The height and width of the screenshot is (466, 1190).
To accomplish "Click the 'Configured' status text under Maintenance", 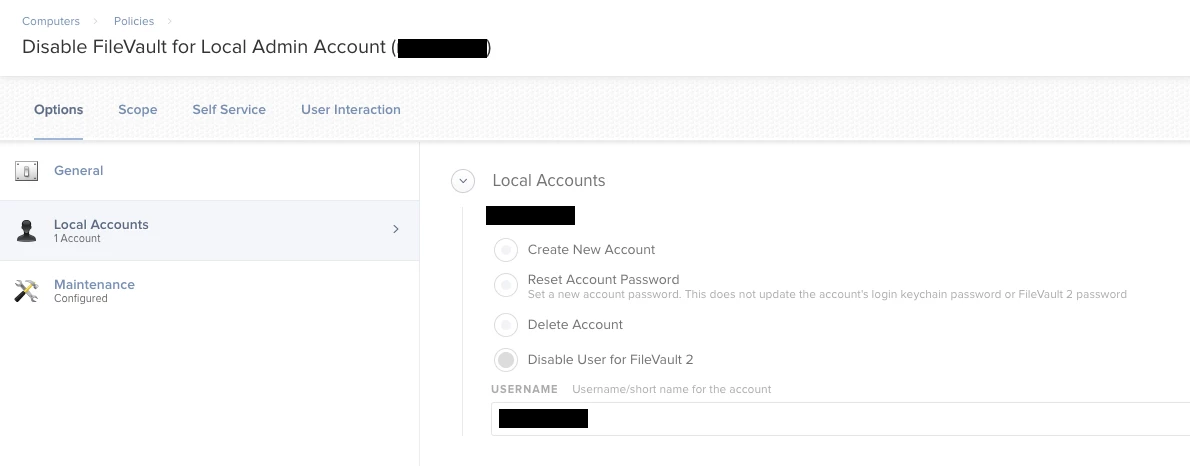I will (x=80, y=298).
